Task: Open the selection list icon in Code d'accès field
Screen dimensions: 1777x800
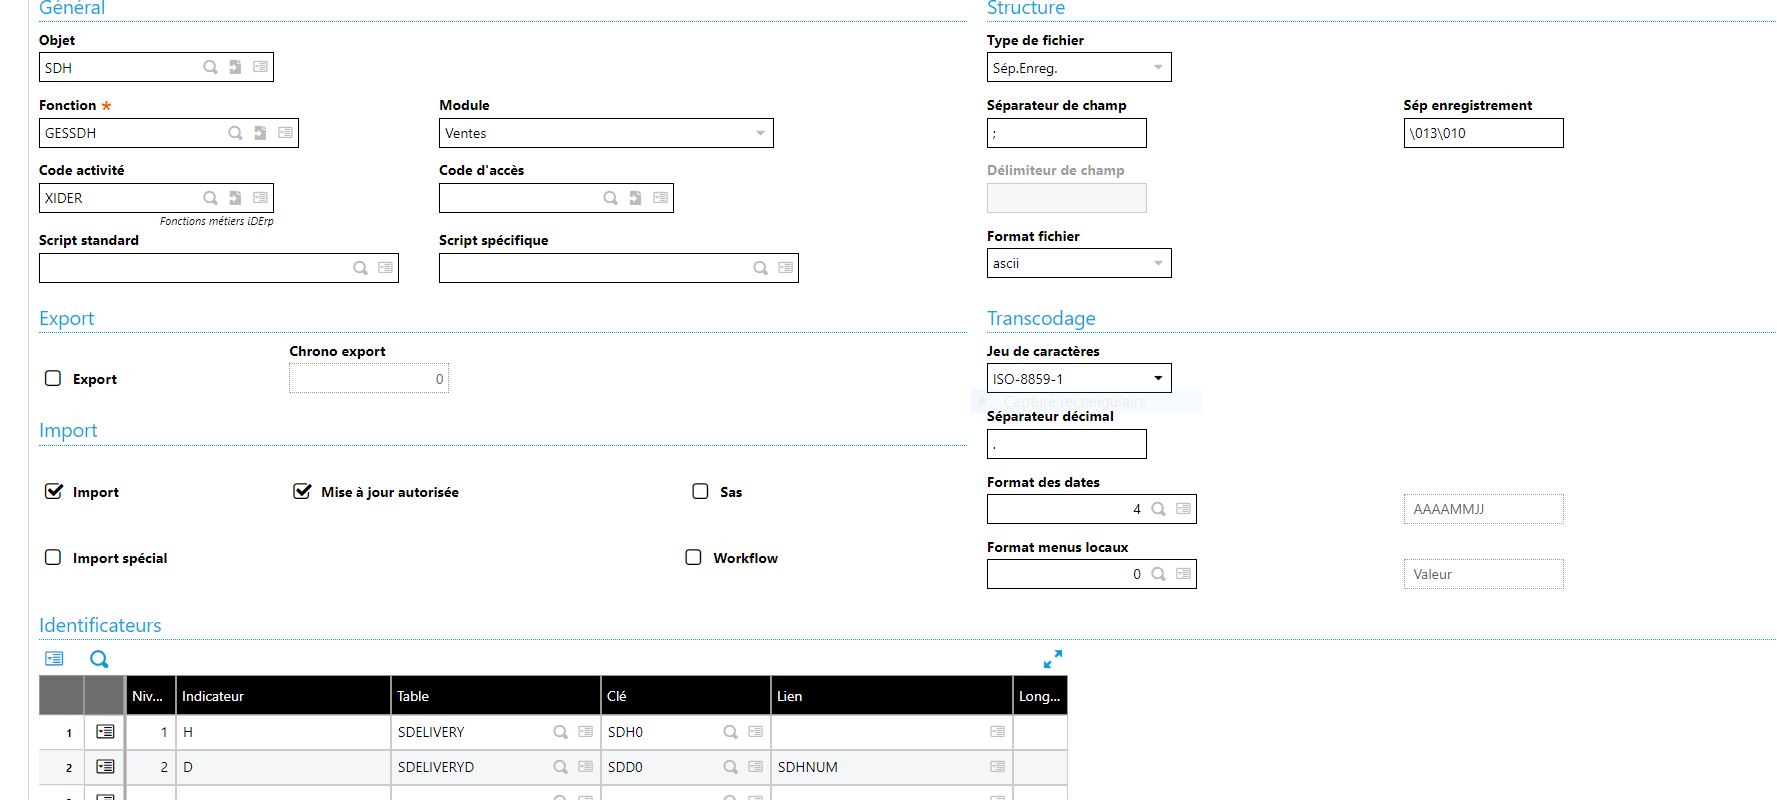Action: tap(660, 198)
